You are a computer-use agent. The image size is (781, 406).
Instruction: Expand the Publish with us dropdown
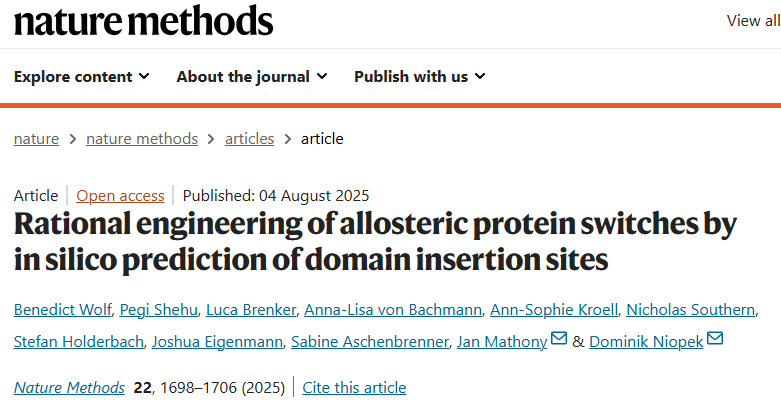pos(420,76)
